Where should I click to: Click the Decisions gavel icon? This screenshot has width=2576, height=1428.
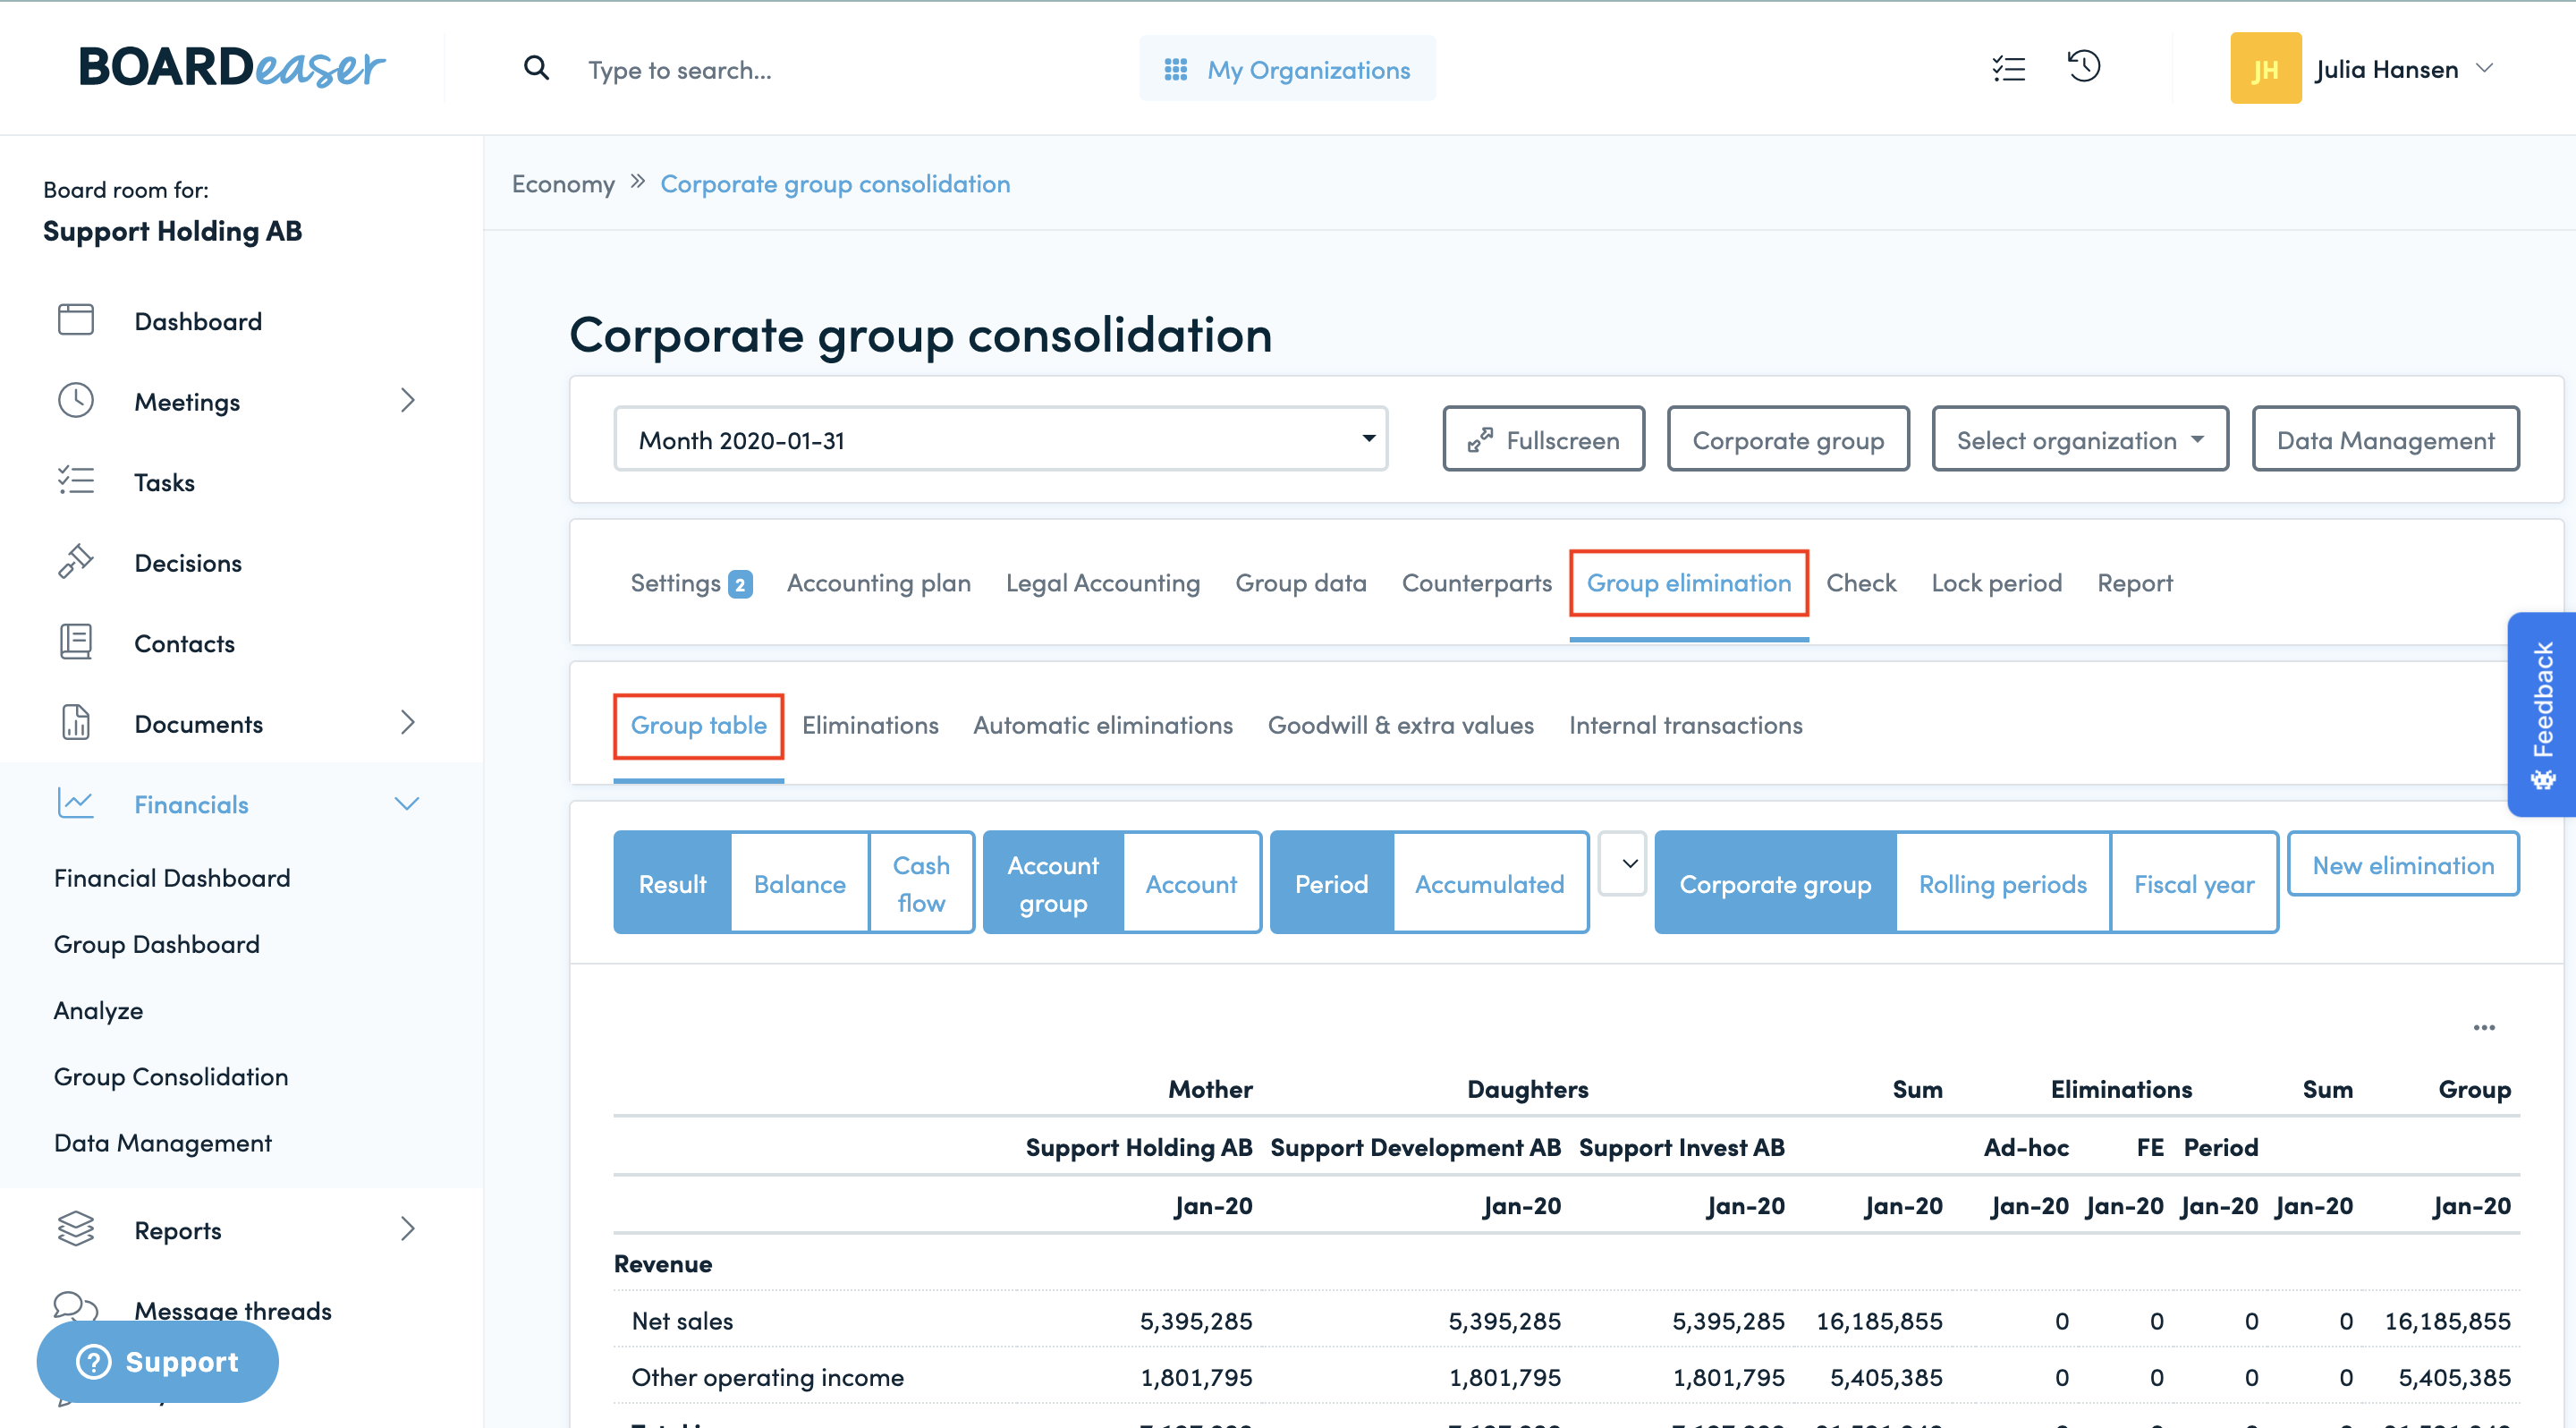point(76,561)
